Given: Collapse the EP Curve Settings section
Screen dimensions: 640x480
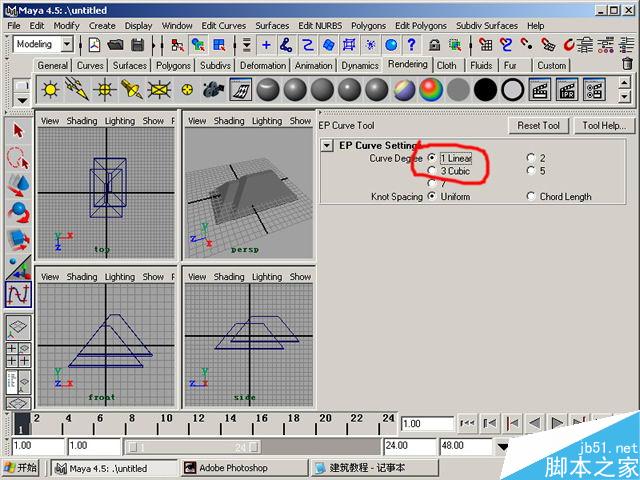Looking at the screenshot, I should click(x=327, y=146).
